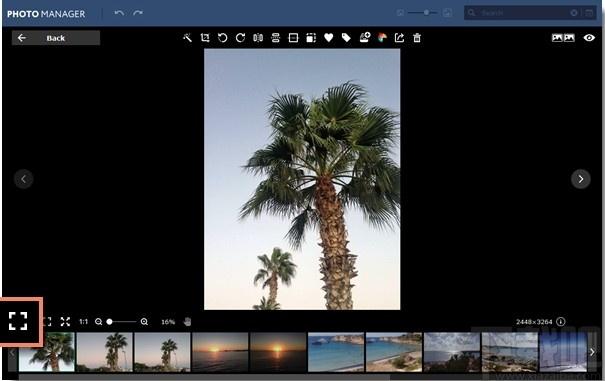
Task: Click the search magnifier icon
Action: coord(471,13)
